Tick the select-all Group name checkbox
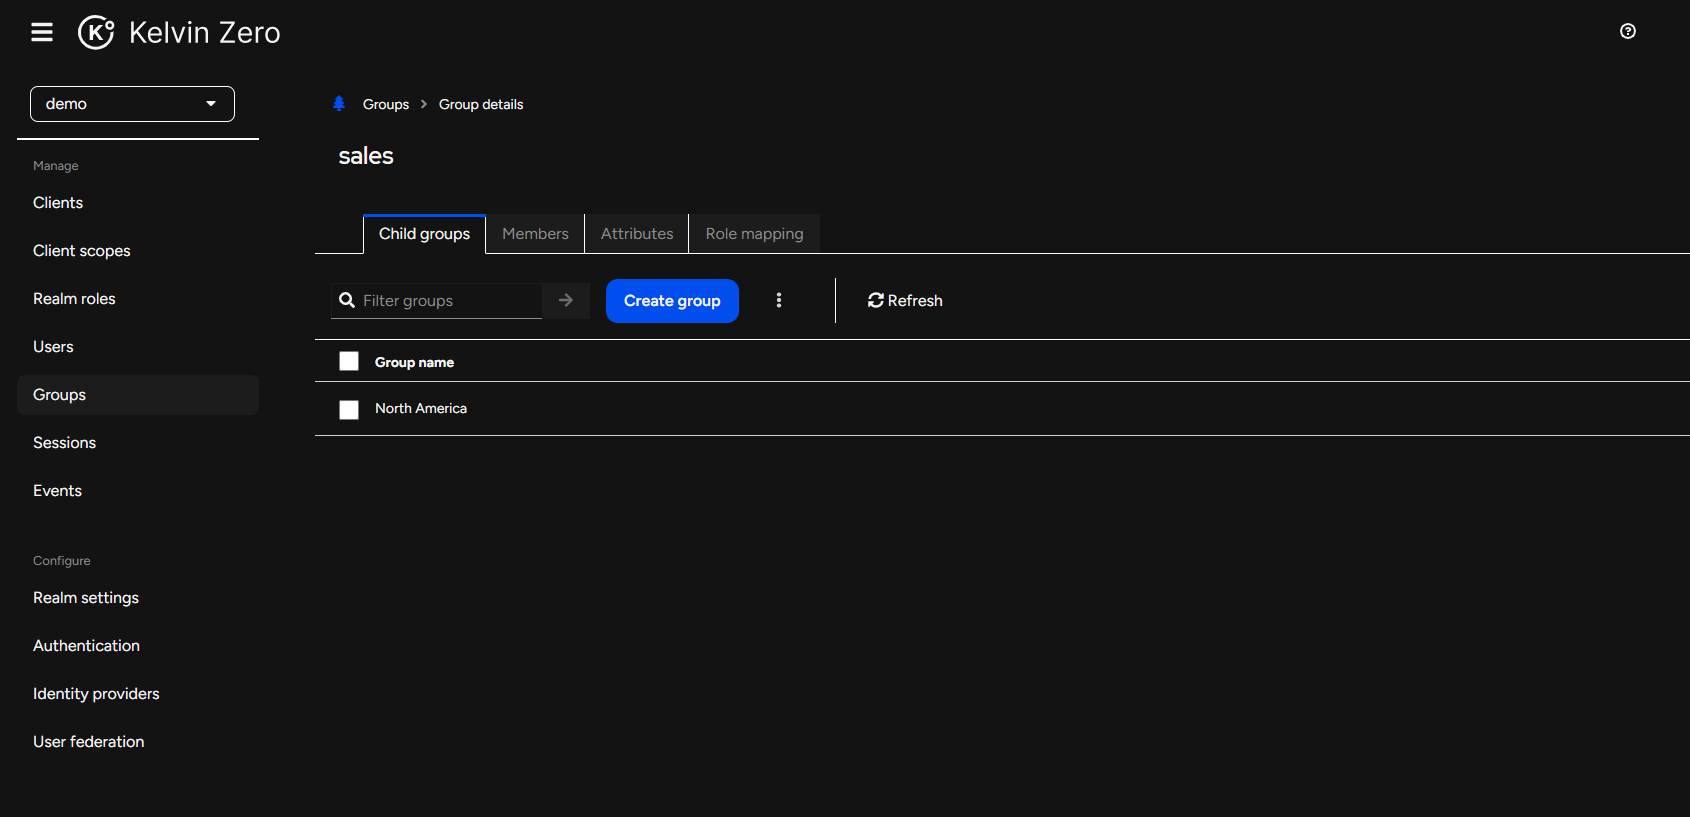Screen dimensions: 1690x817 (x=349, y=362)
